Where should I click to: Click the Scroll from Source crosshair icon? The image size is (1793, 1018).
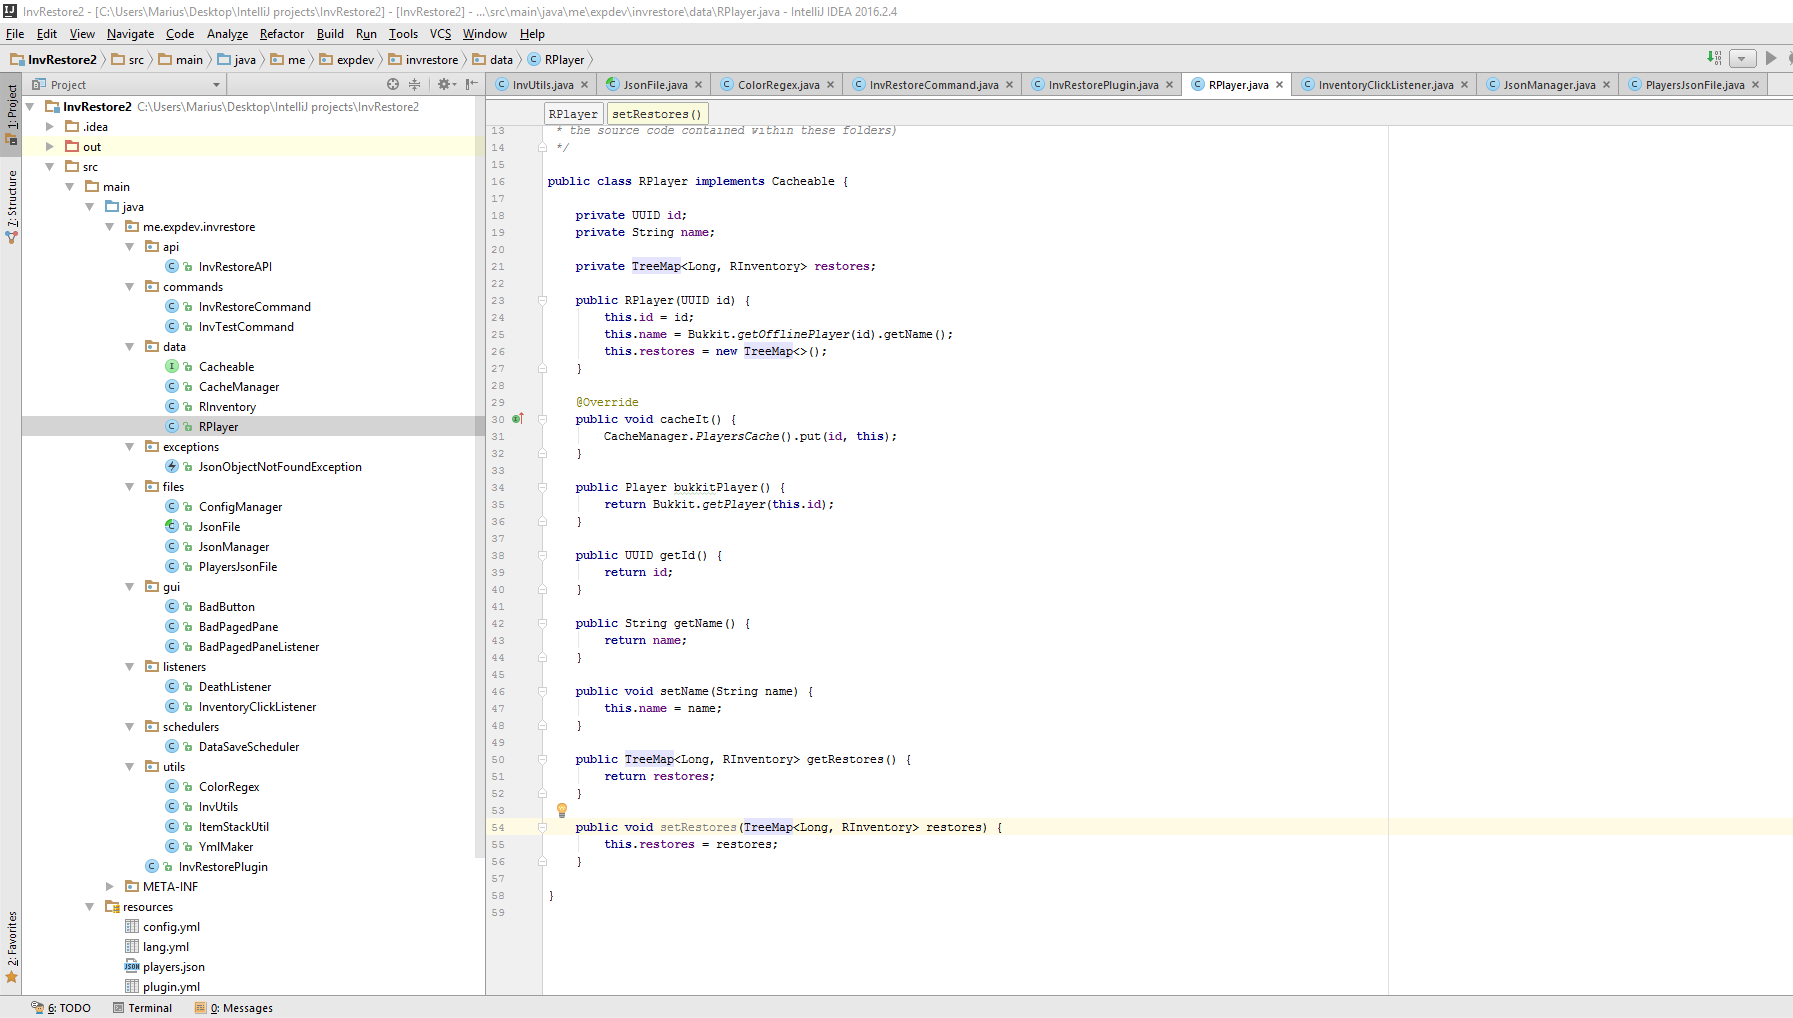393,84
